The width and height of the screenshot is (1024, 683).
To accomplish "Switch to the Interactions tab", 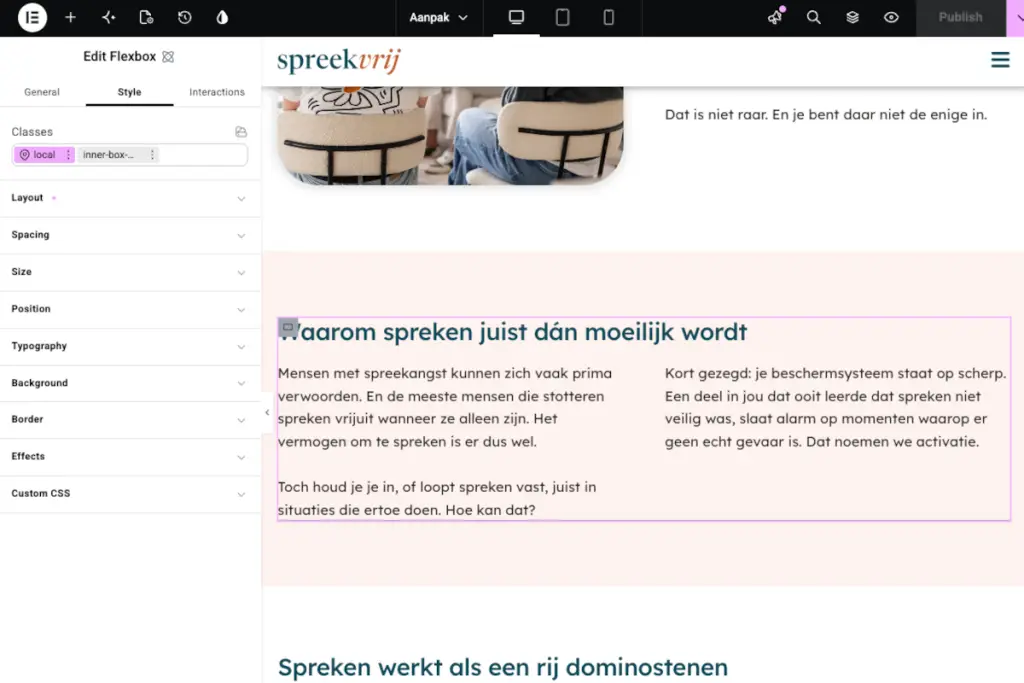I will (x=217, y=92).
